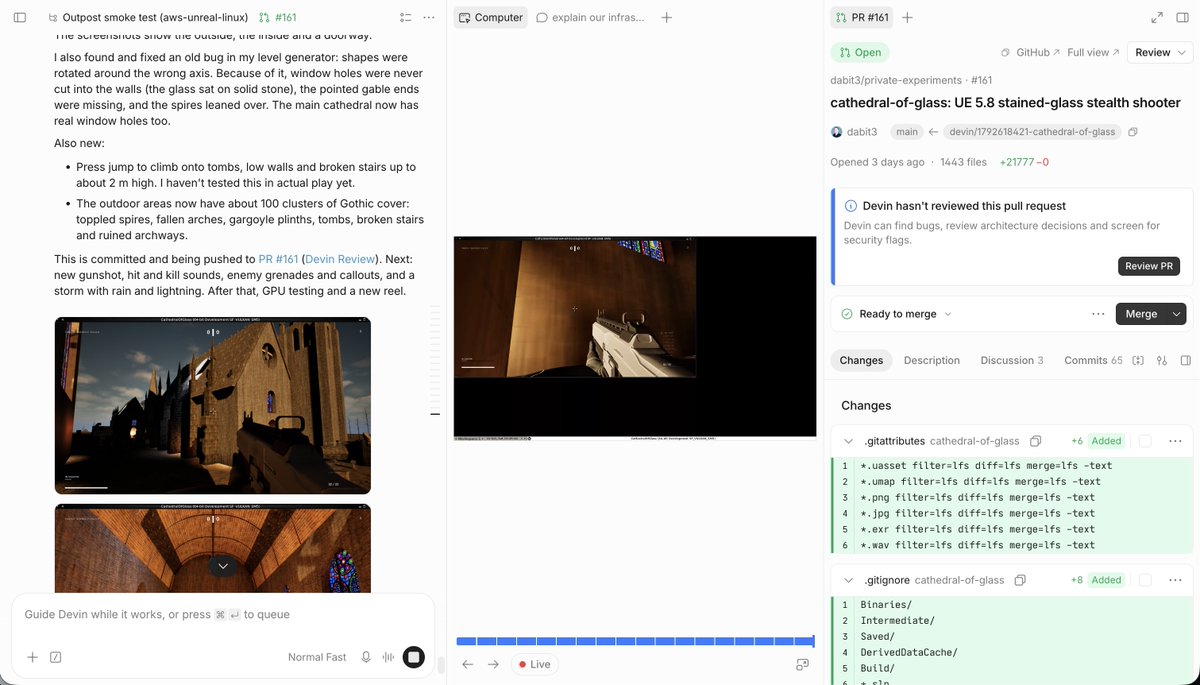Collapse the .gitignore file diff
This screenshot has width=1200, height=685.
848,580
